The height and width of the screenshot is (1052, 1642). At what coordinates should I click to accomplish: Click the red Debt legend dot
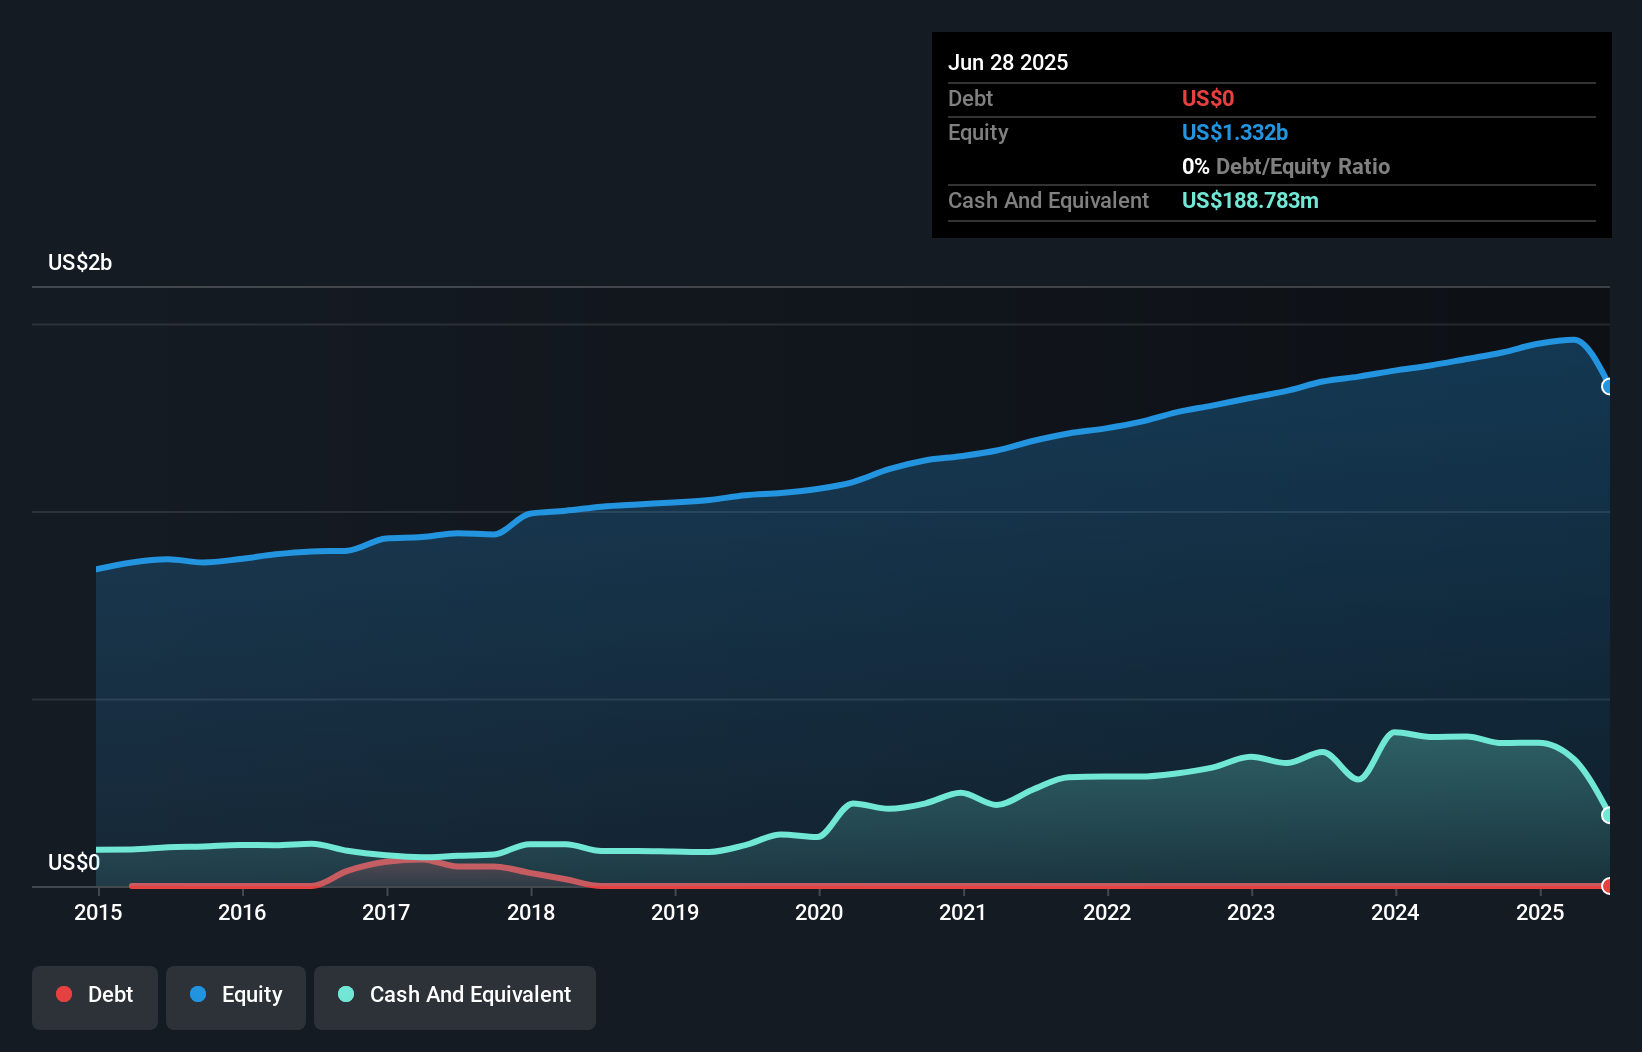click(x=64, y=994)
